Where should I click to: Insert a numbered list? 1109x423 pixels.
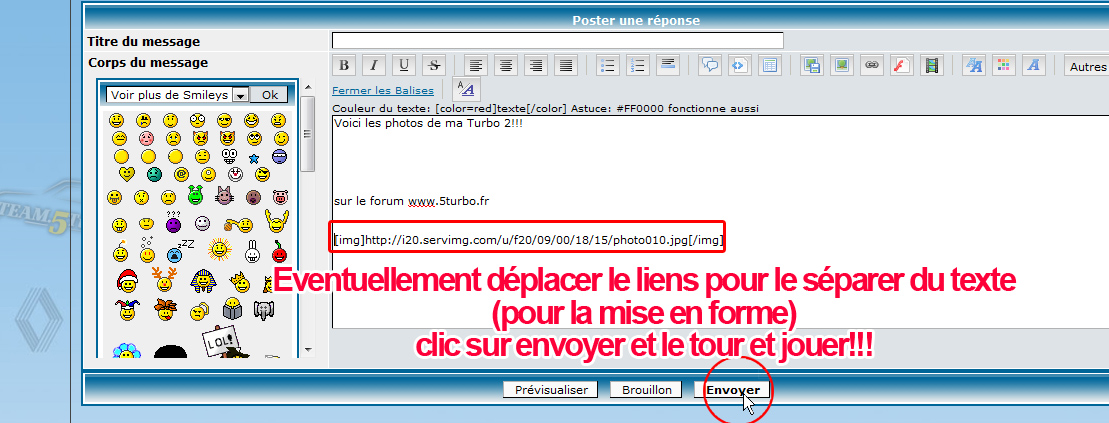click(638, 66)
